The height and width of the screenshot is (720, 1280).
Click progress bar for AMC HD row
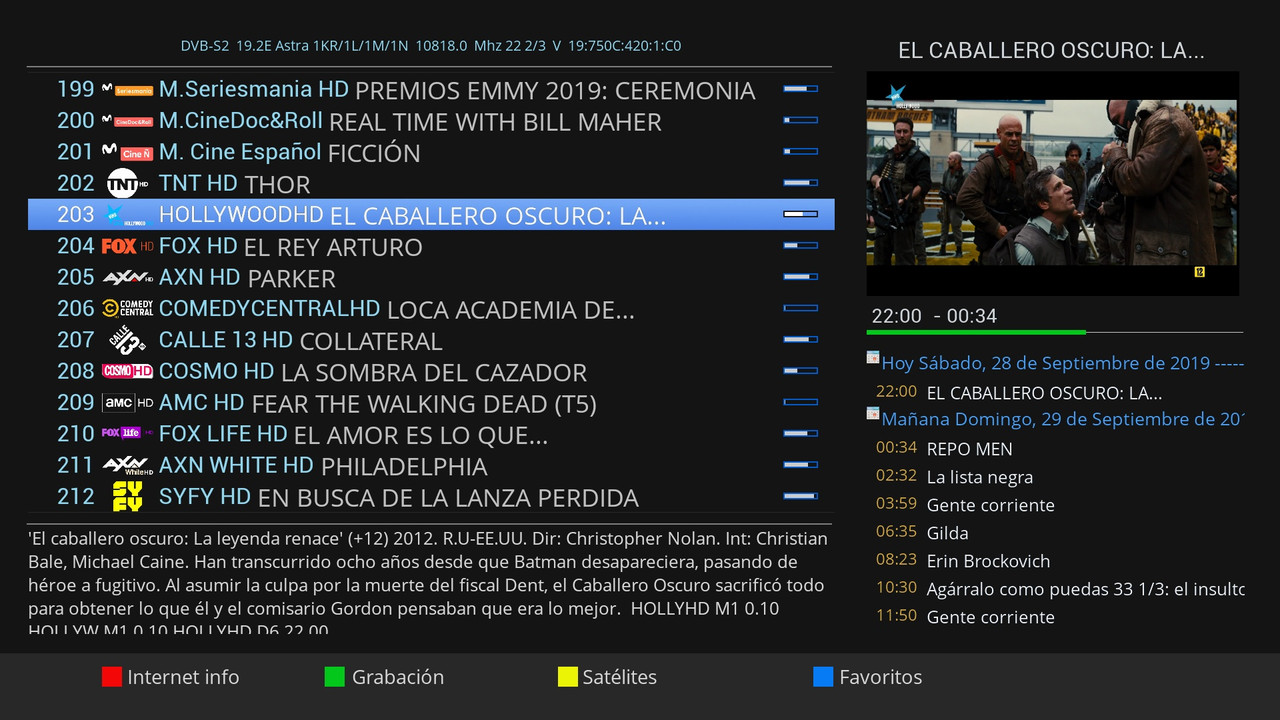click(800, 402)
